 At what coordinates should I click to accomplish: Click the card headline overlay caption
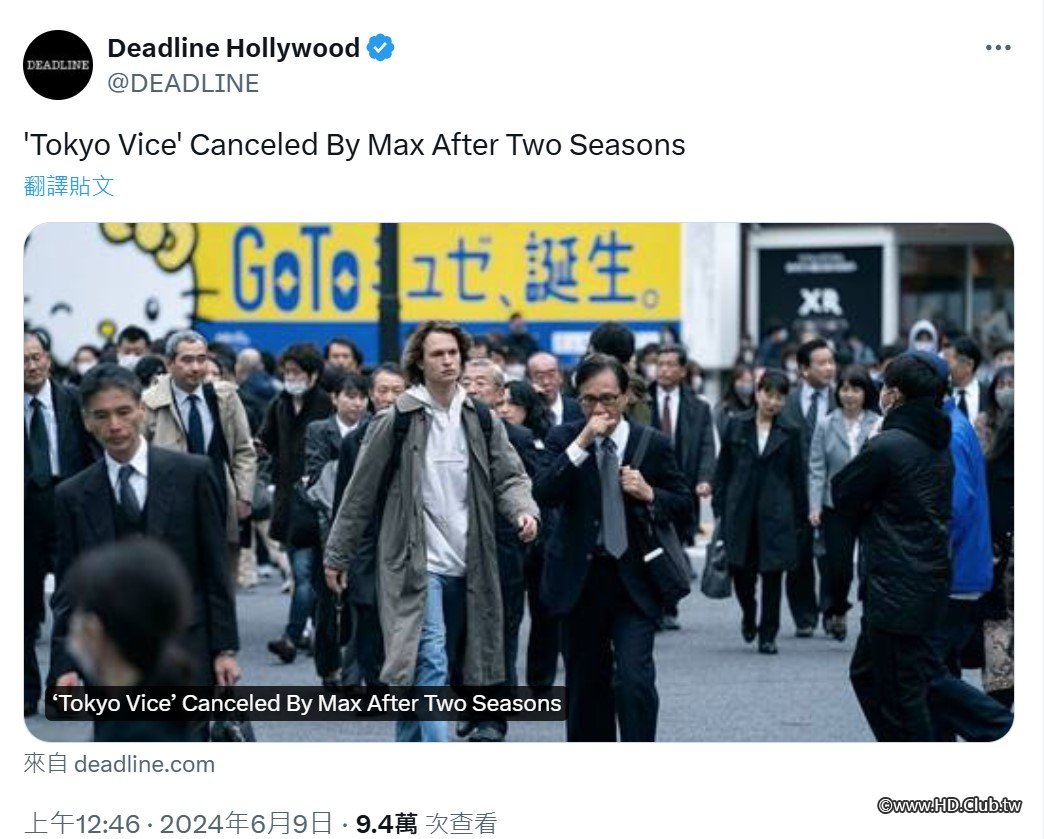(x=306, y=703)
